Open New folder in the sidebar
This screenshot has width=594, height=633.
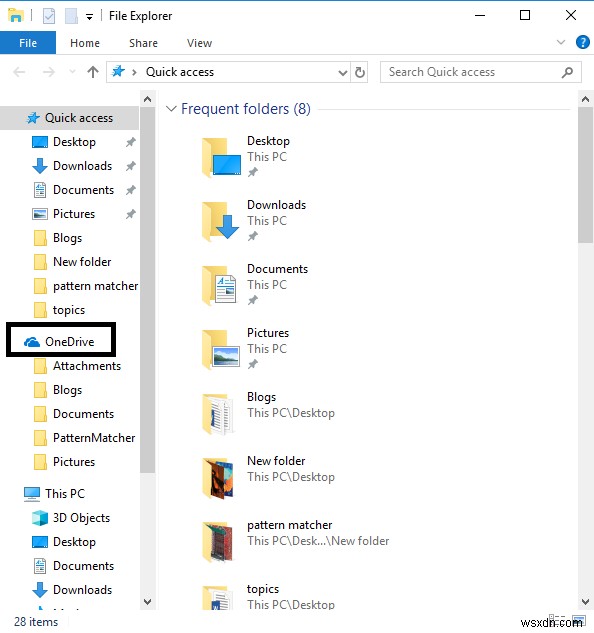pyautogui.click(x=82, y=262)
